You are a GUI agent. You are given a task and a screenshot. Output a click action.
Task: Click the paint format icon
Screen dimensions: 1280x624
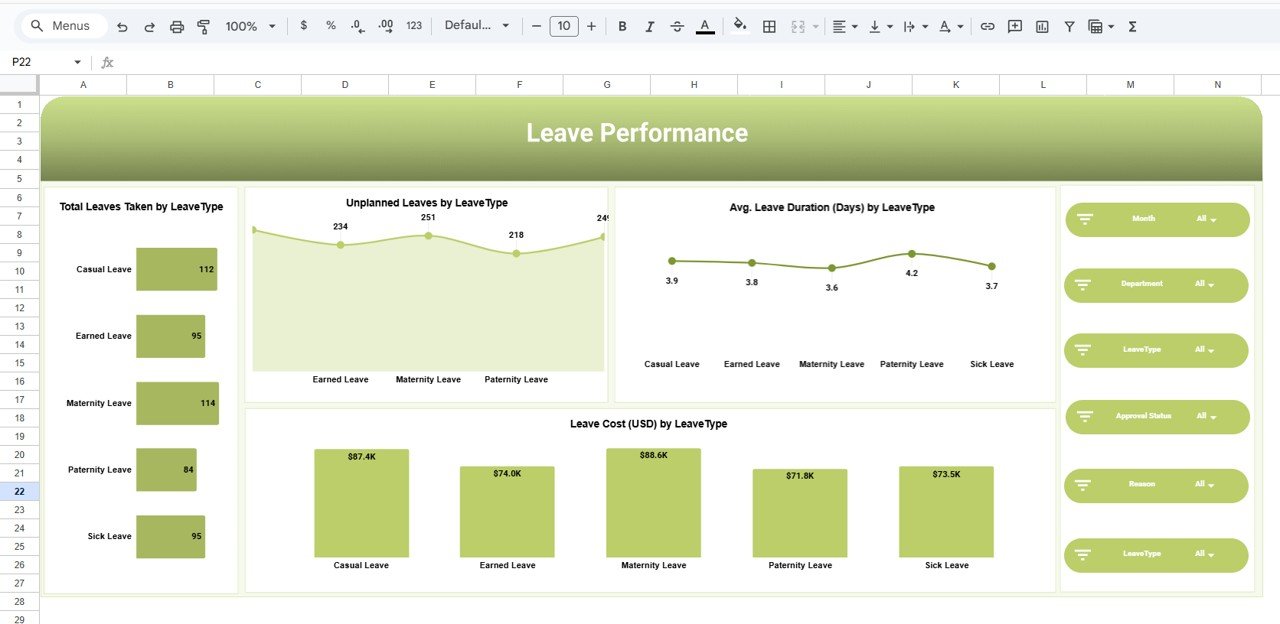203,25
